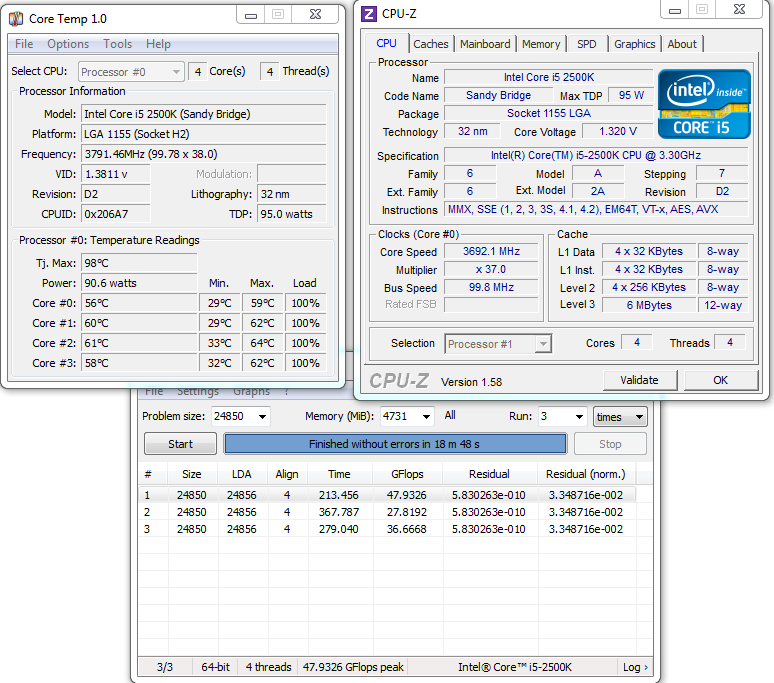Open Core Temp Help menu

(158, 44)
